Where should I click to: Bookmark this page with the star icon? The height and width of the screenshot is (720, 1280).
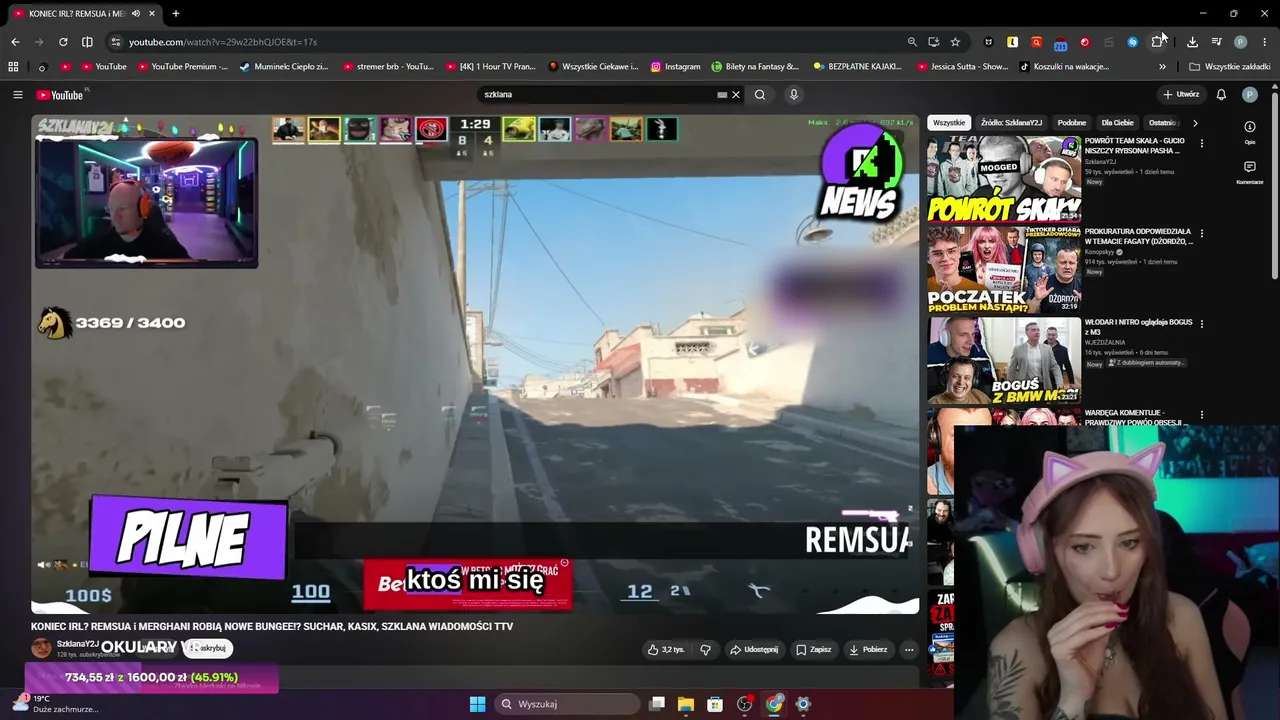955,42
